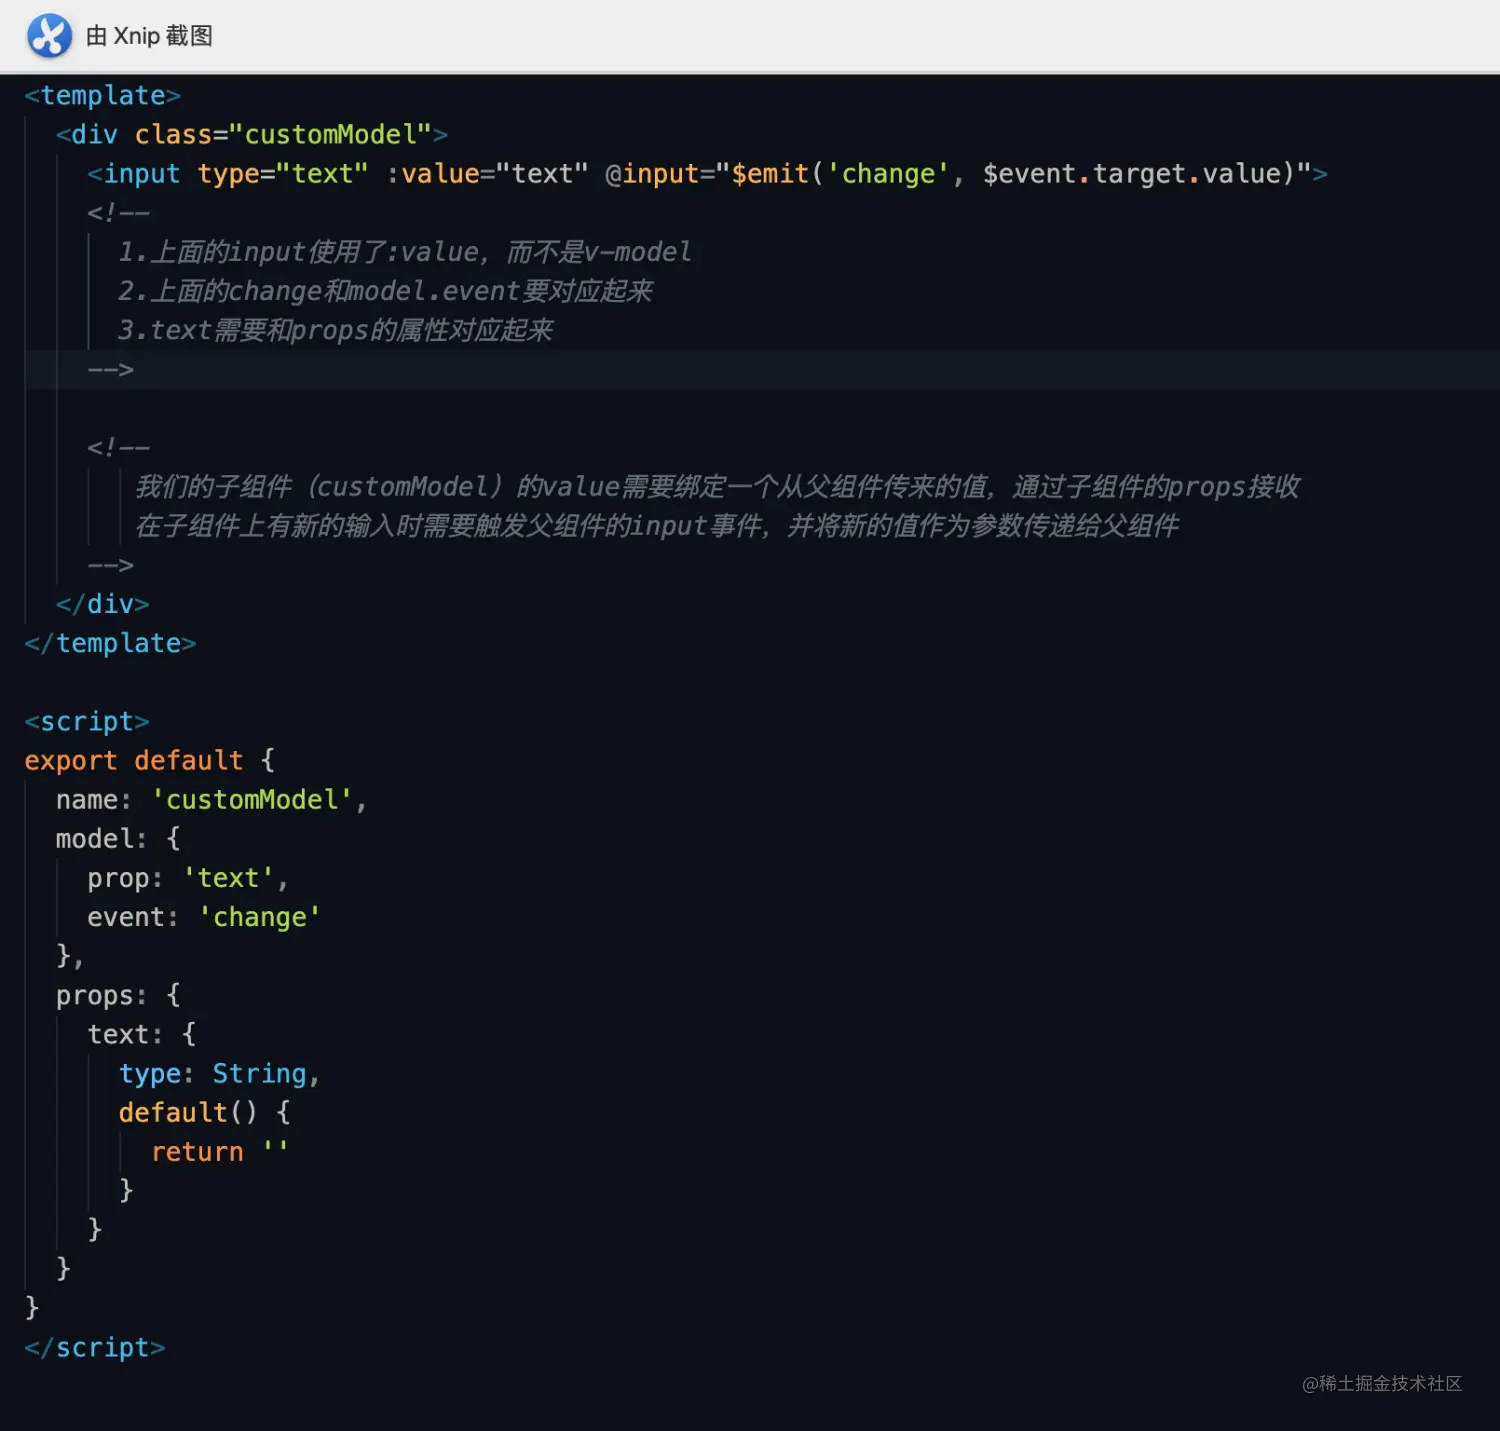
Task: Click the "props: {" line
Action: tap(118, 995)
